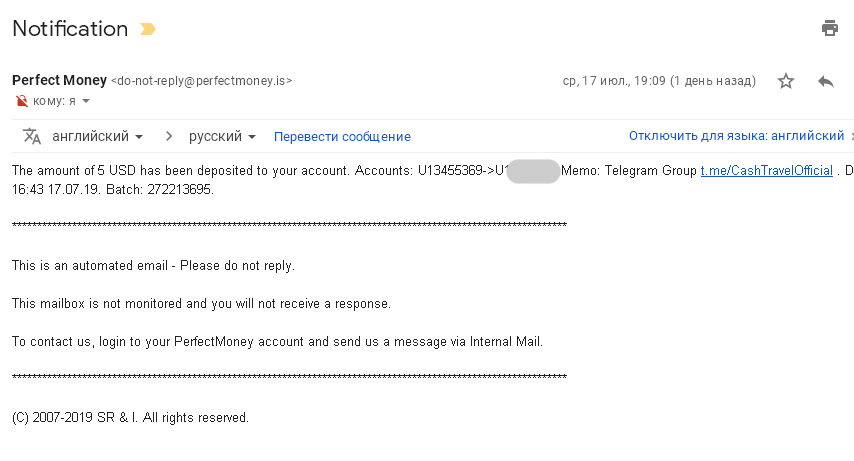
Task: Star this Perfect Money message
Action: [785, 81]
